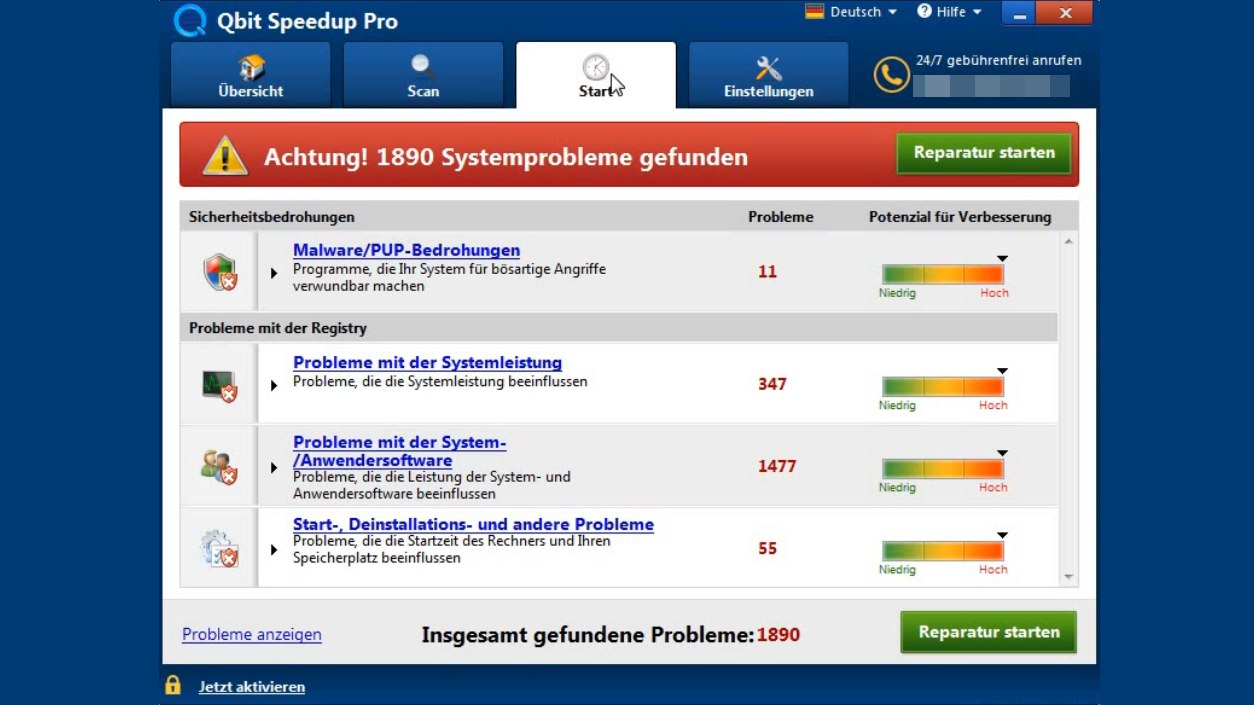This screenshot has height=705, width=1254.
Task: Click the Systemleistung severity gauge bar
Action: (x=943, y=386)
